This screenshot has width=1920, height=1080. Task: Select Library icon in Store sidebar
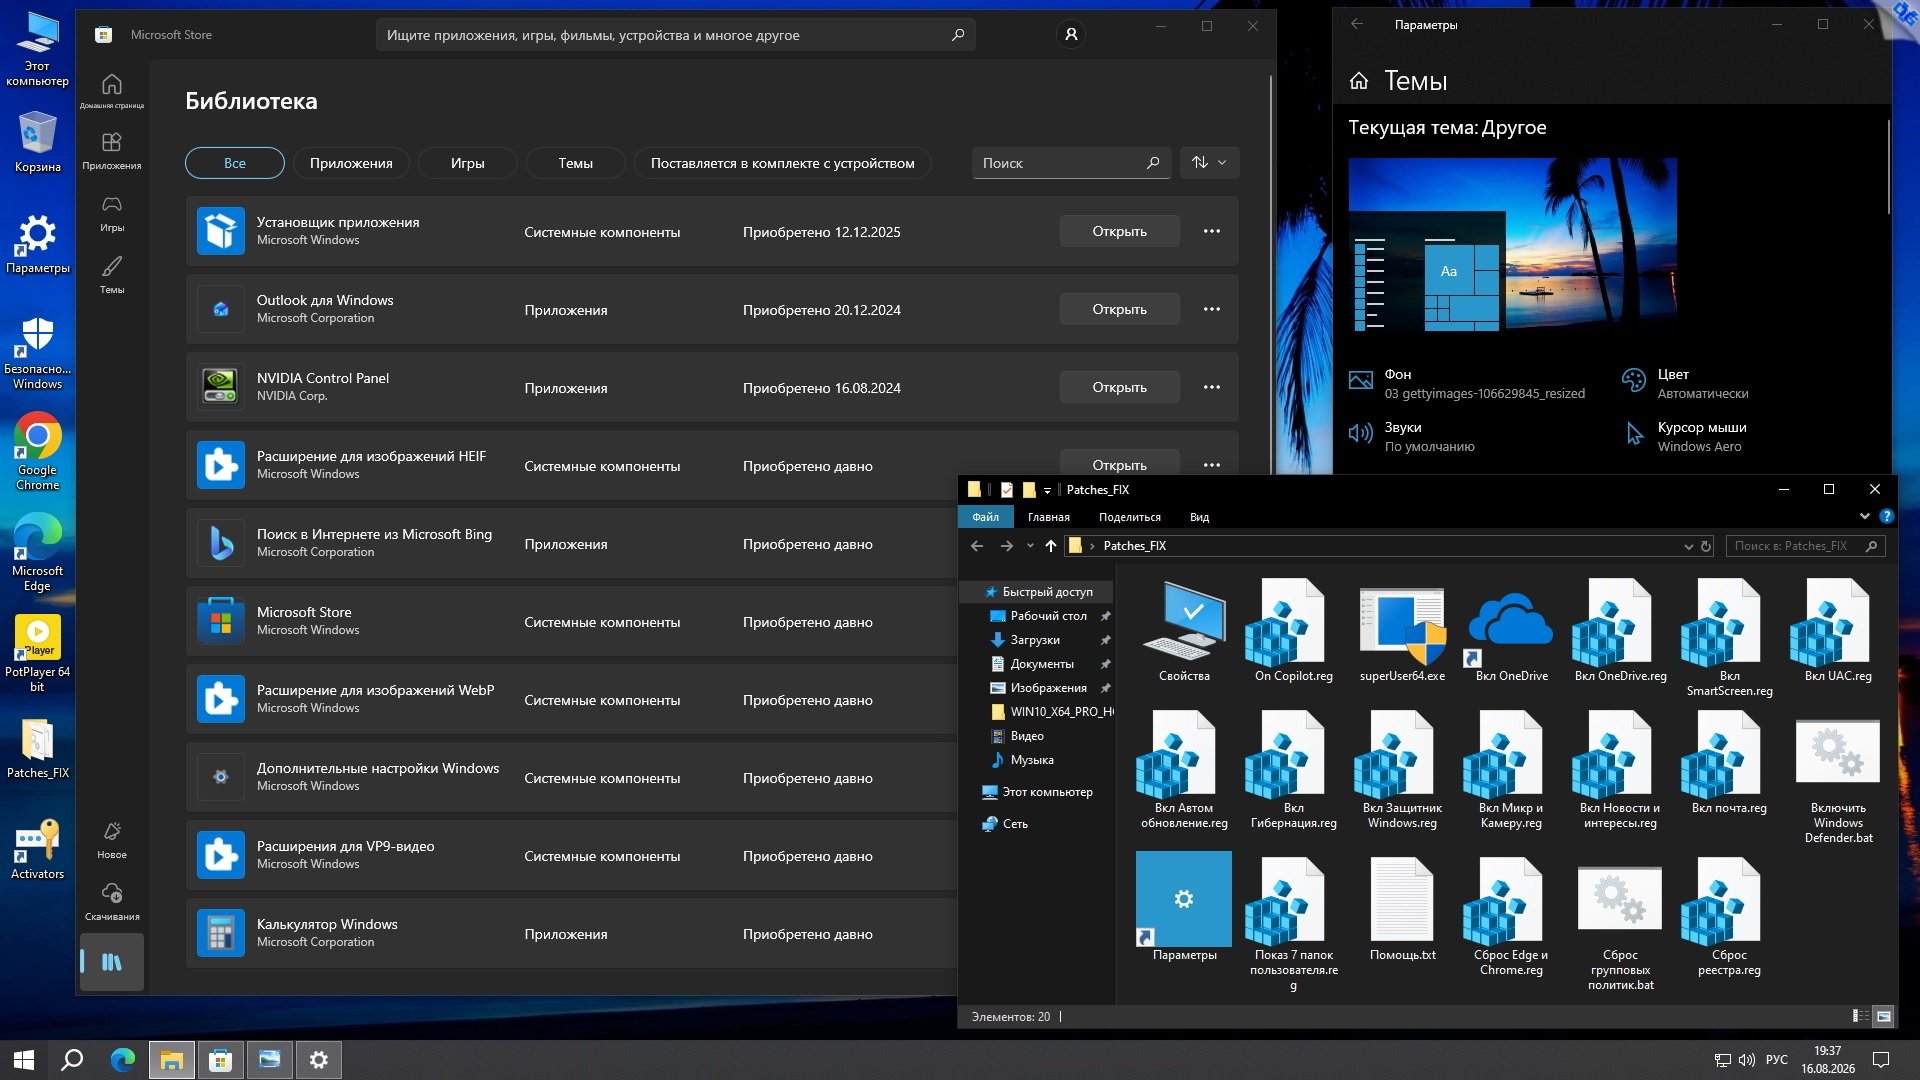[112, 962]
